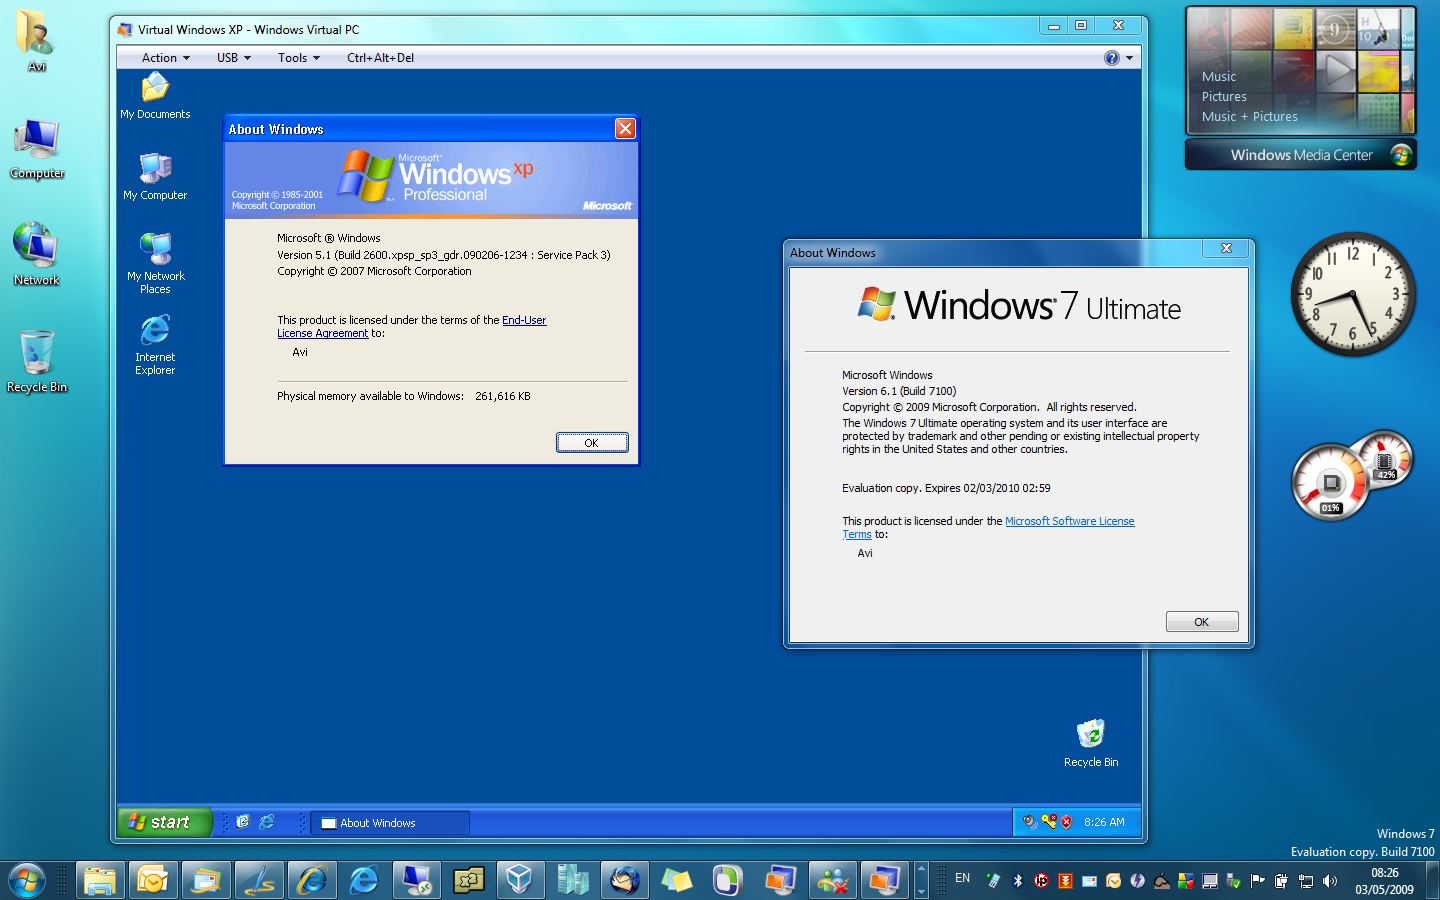Launch Internet Explorer from XP Quick Launch
The height and width of the screenshot is (900, 1440).
point(267,822)
